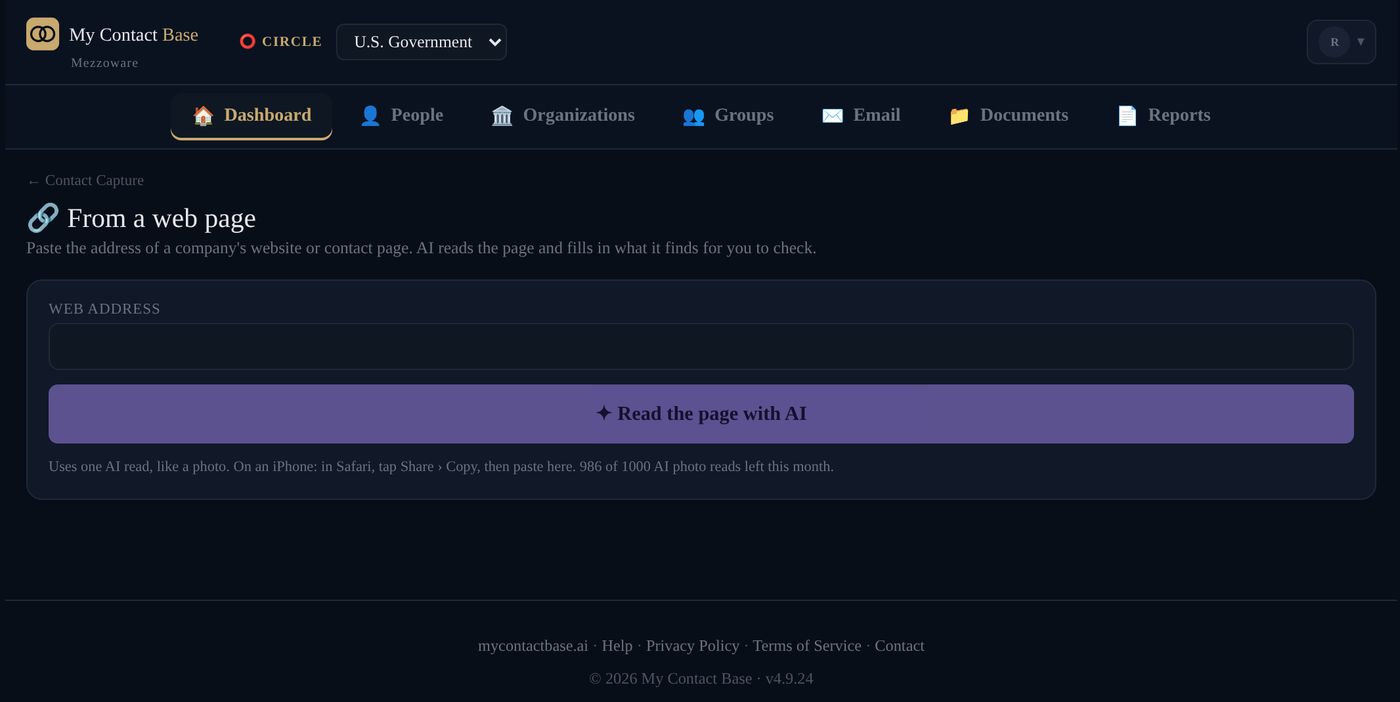The image size is (1400, 702).
Task: View the Reports tab
Action: tap(1163, 116)
